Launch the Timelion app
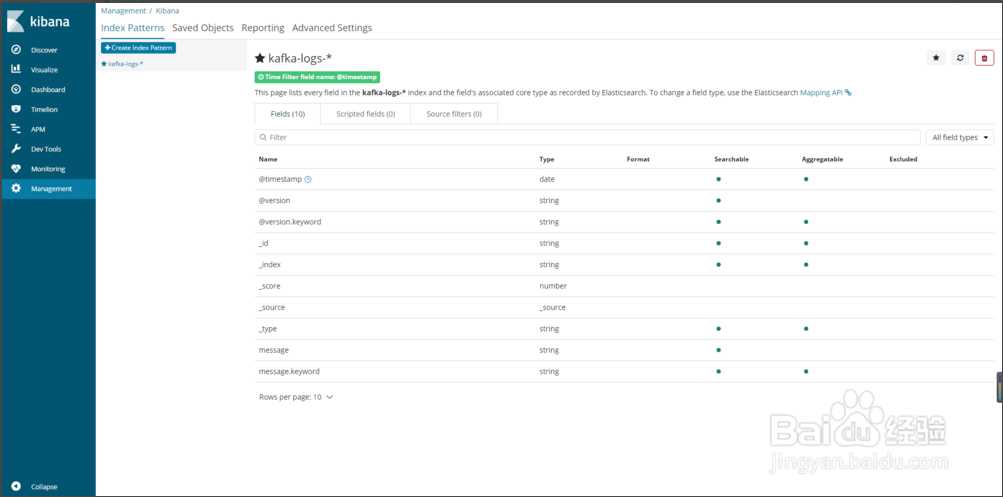This screenshot has width=1003, height=497. point(44,110)
